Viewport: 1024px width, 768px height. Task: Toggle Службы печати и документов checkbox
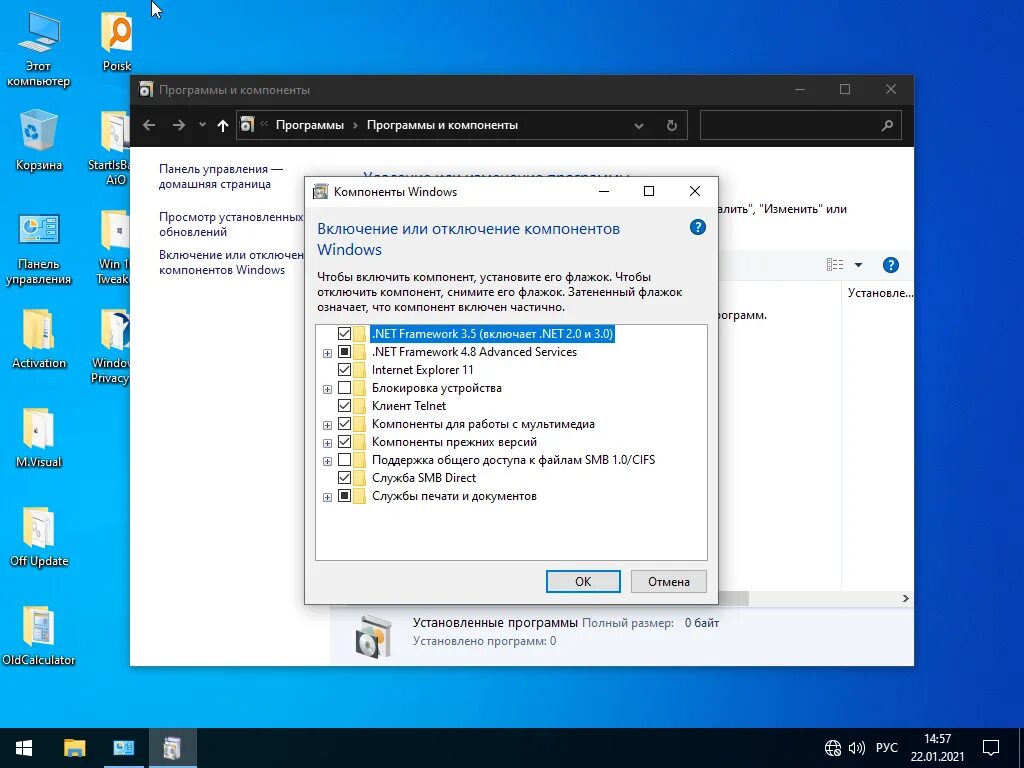[x=344, y=496]
